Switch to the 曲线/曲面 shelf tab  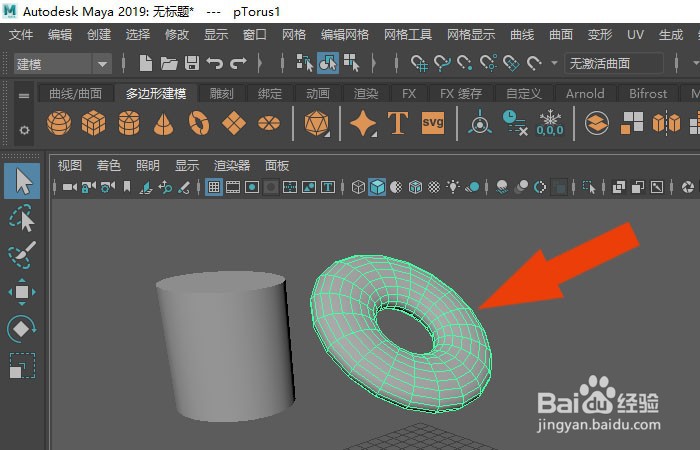(75, 94)
